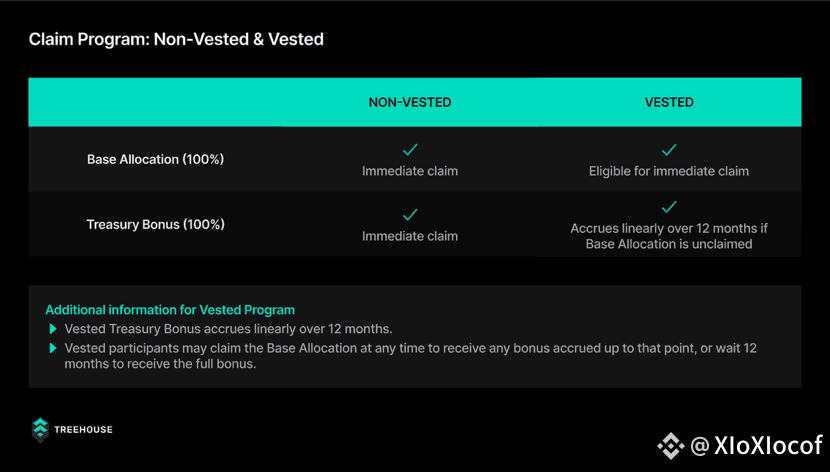The image size is (830, 472).
Task: Click the @XIoXIocof username watermark
Action: pyautogui.click(x=756, y=446)
